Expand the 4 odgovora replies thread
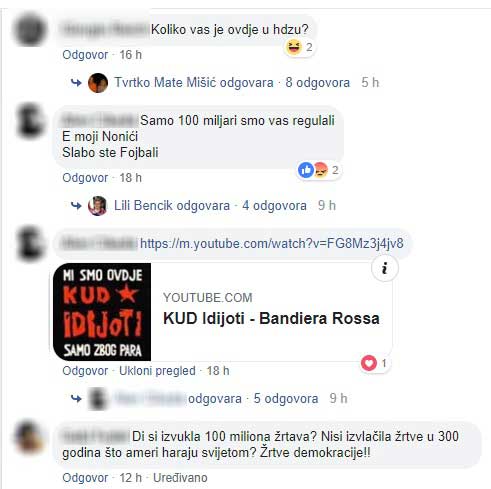 [274, 205]
